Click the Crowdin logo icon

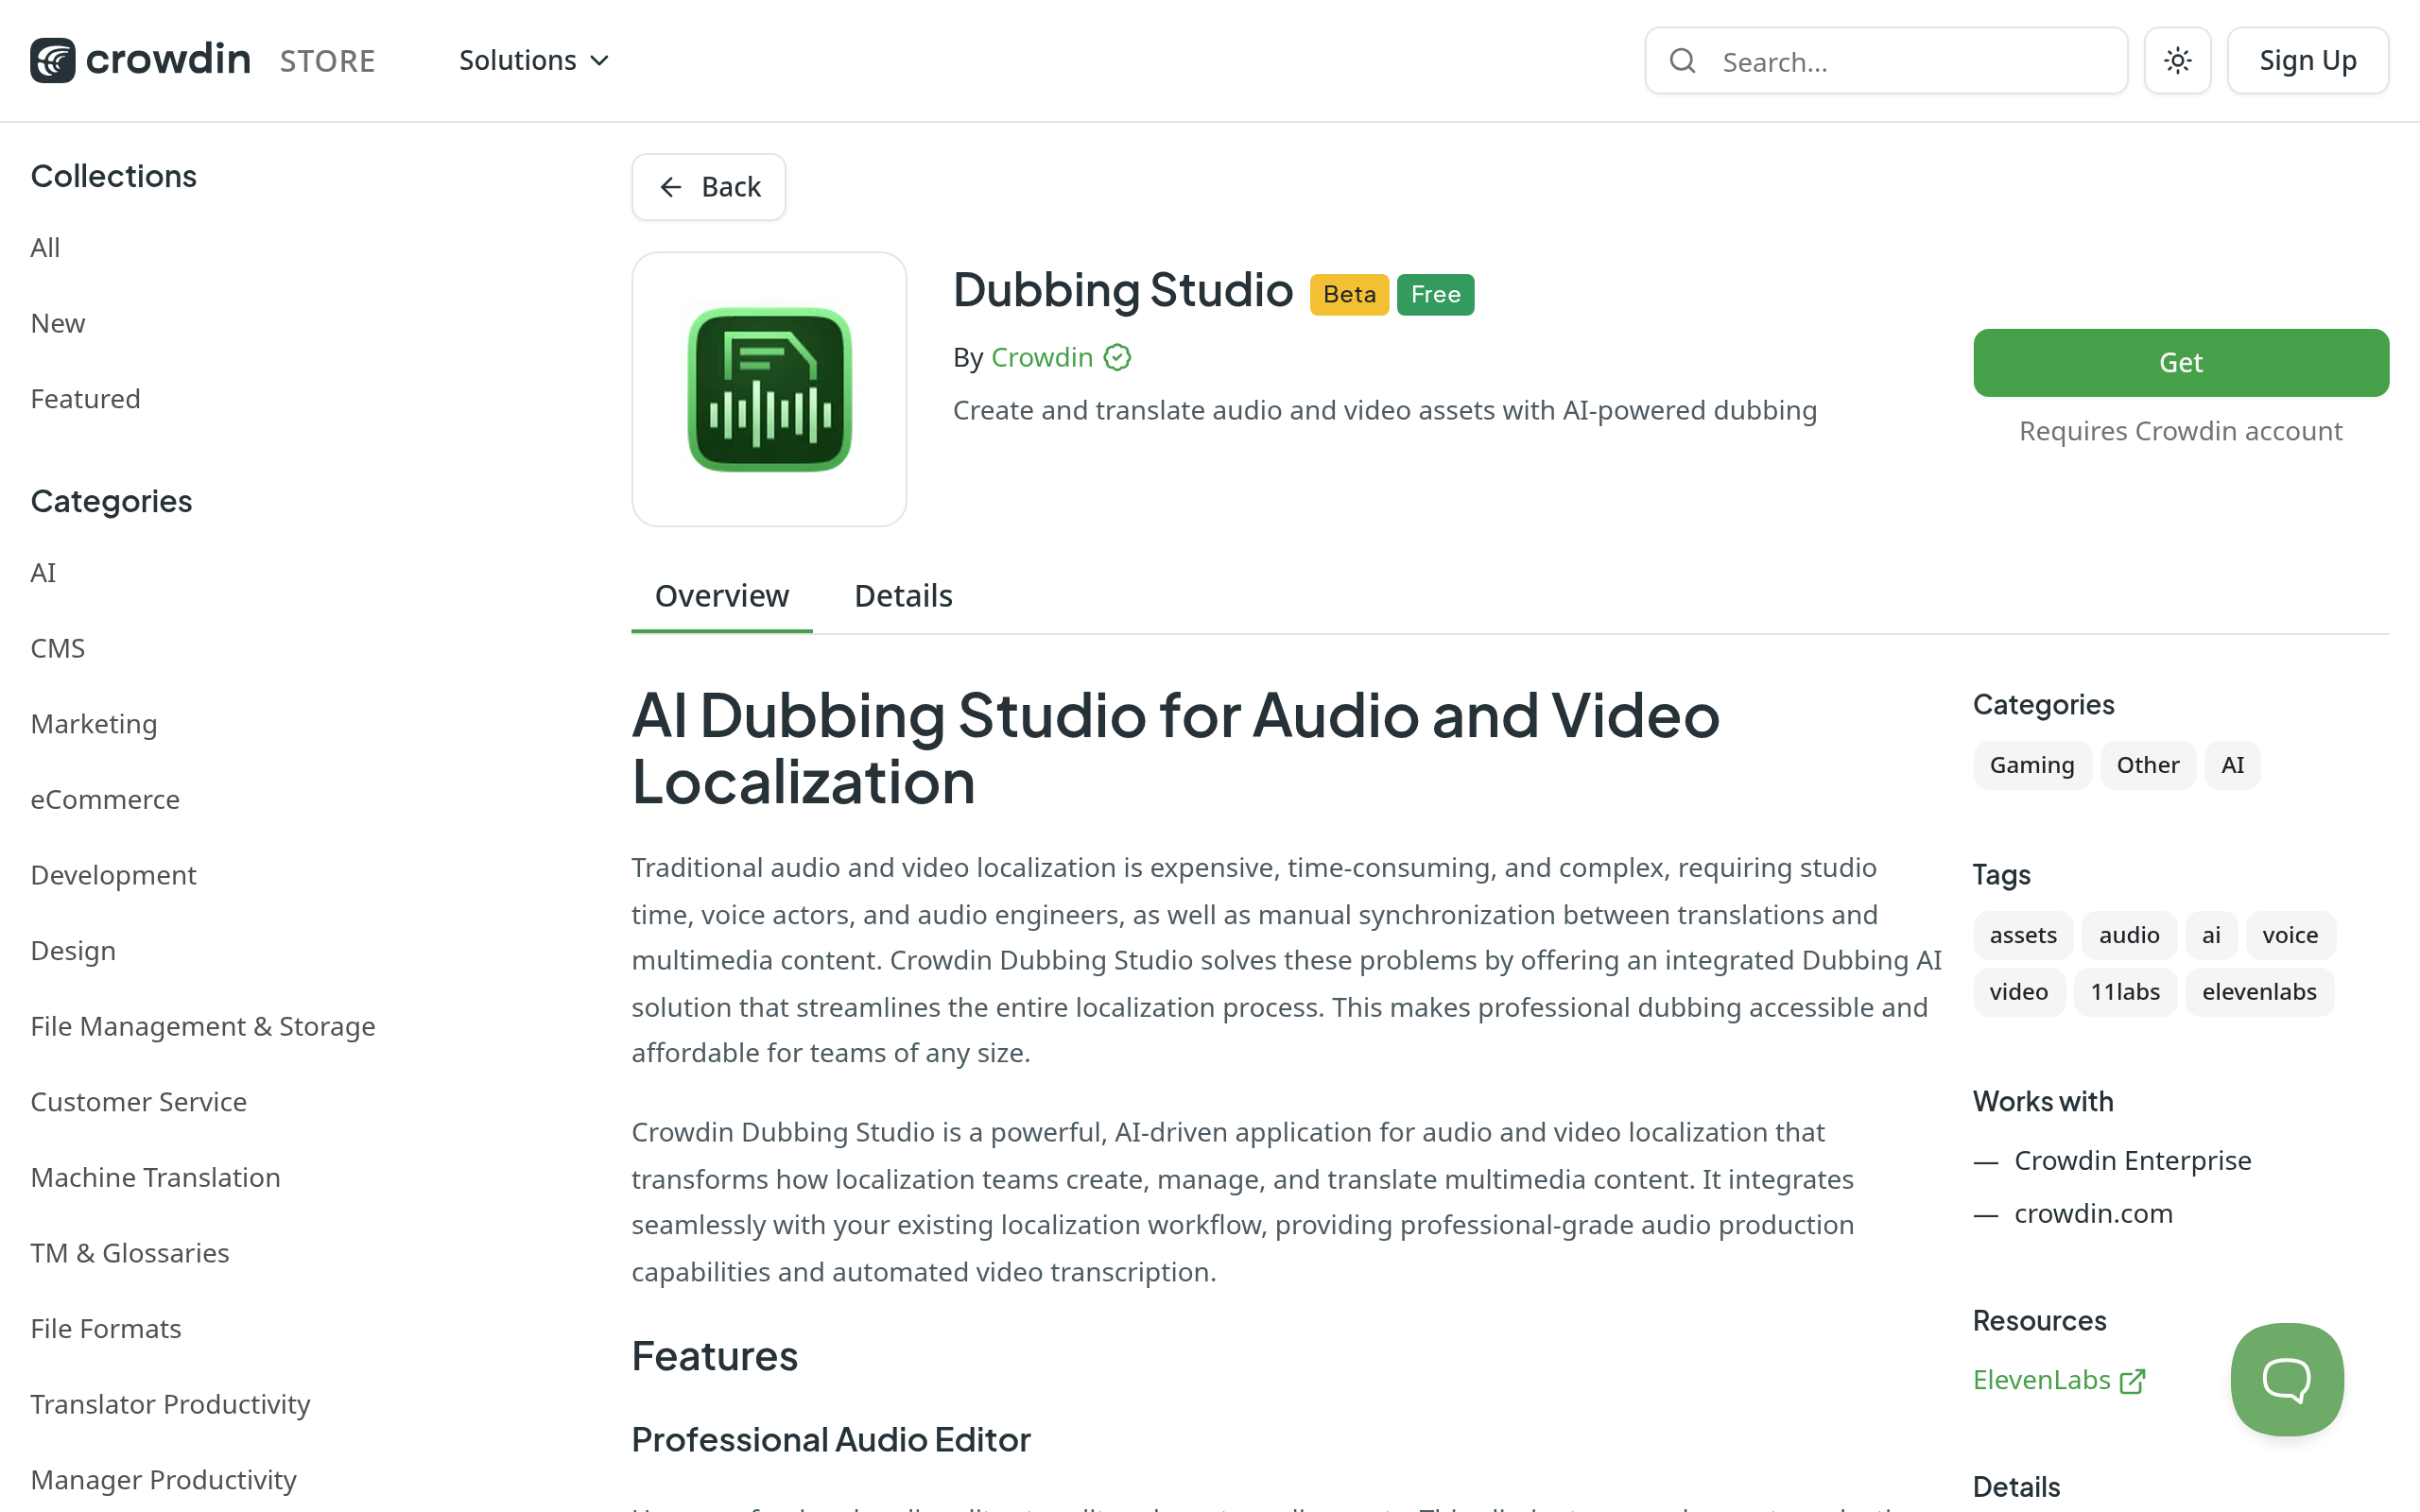pyautogui.click(x=53, y=60)
